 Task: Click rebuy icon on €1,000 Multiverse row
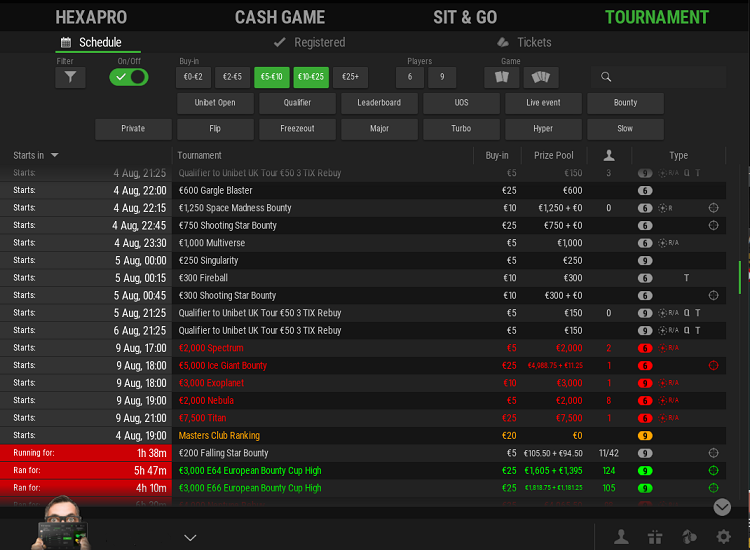(x=668, y=243)
